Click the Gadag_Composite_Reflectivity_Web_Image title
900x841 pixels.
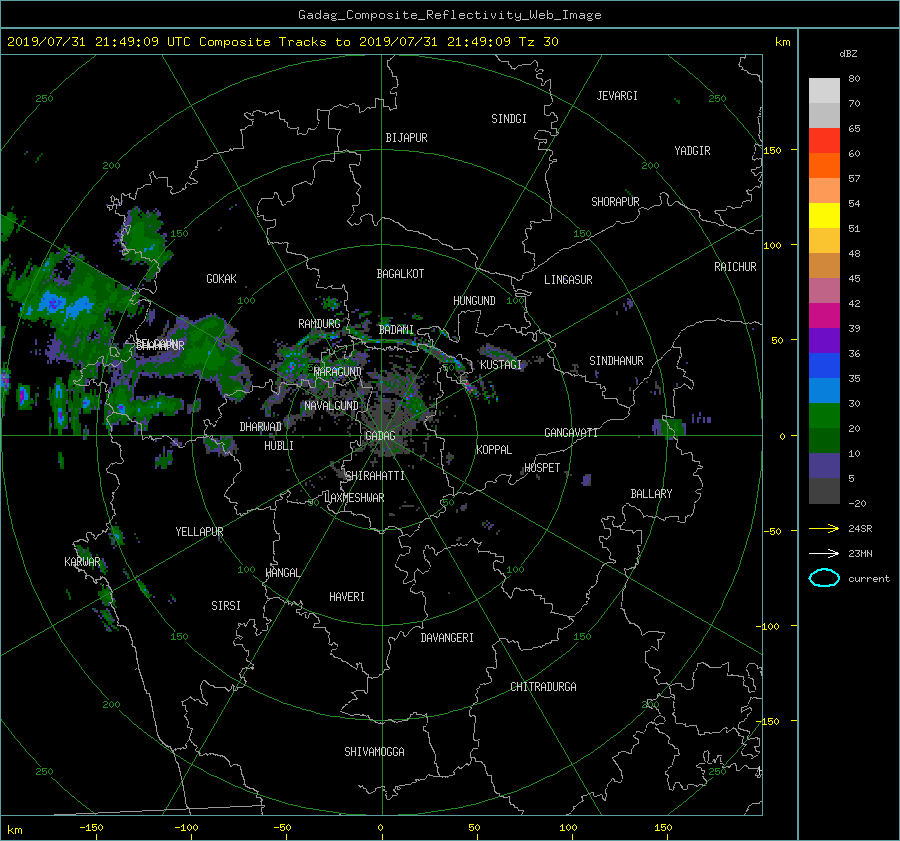pos(449,15)
